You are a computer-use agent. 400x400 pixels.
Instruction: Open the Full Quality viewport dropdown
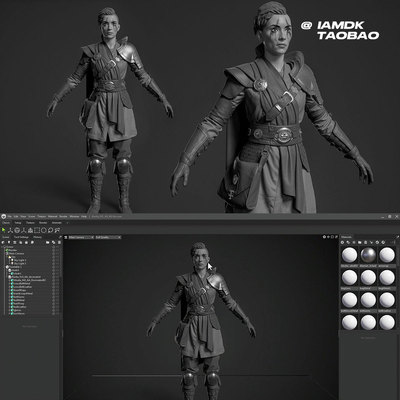click(x=108, y=237)
